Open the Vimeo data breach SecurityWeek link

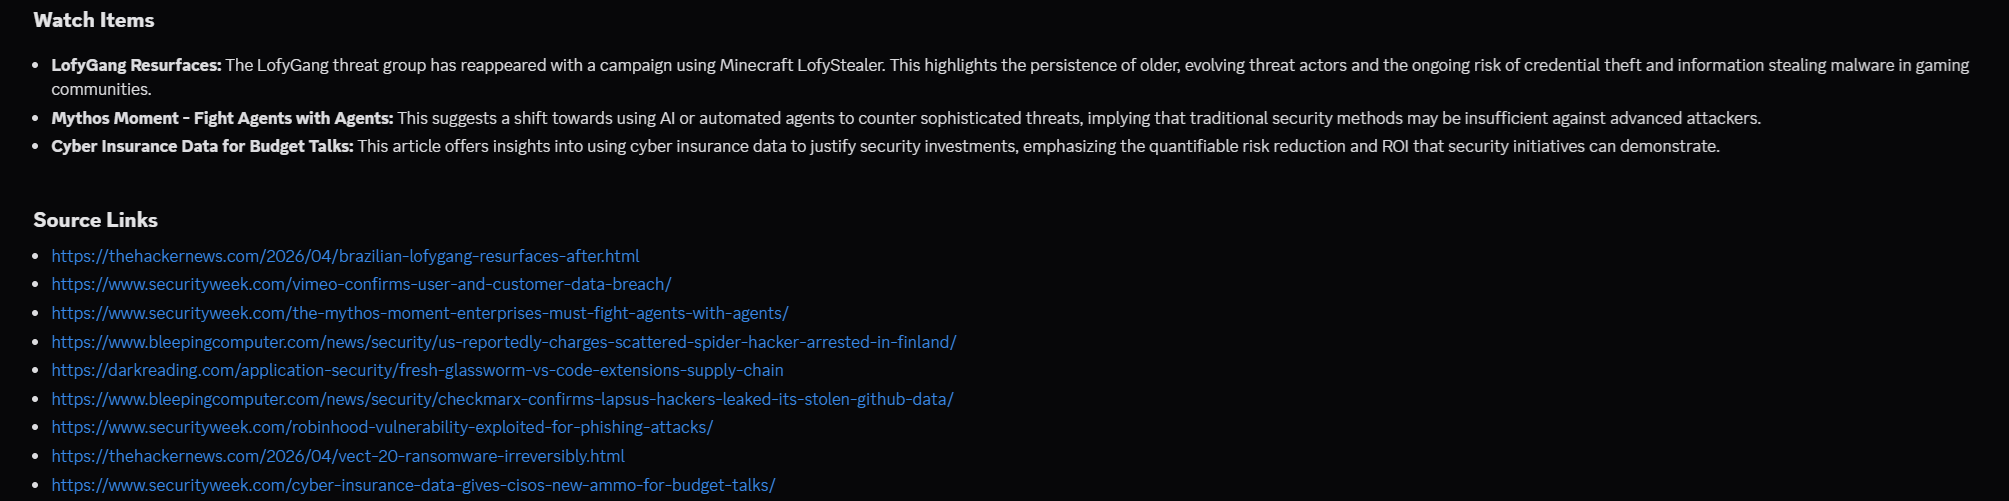(x=361, y=284)
